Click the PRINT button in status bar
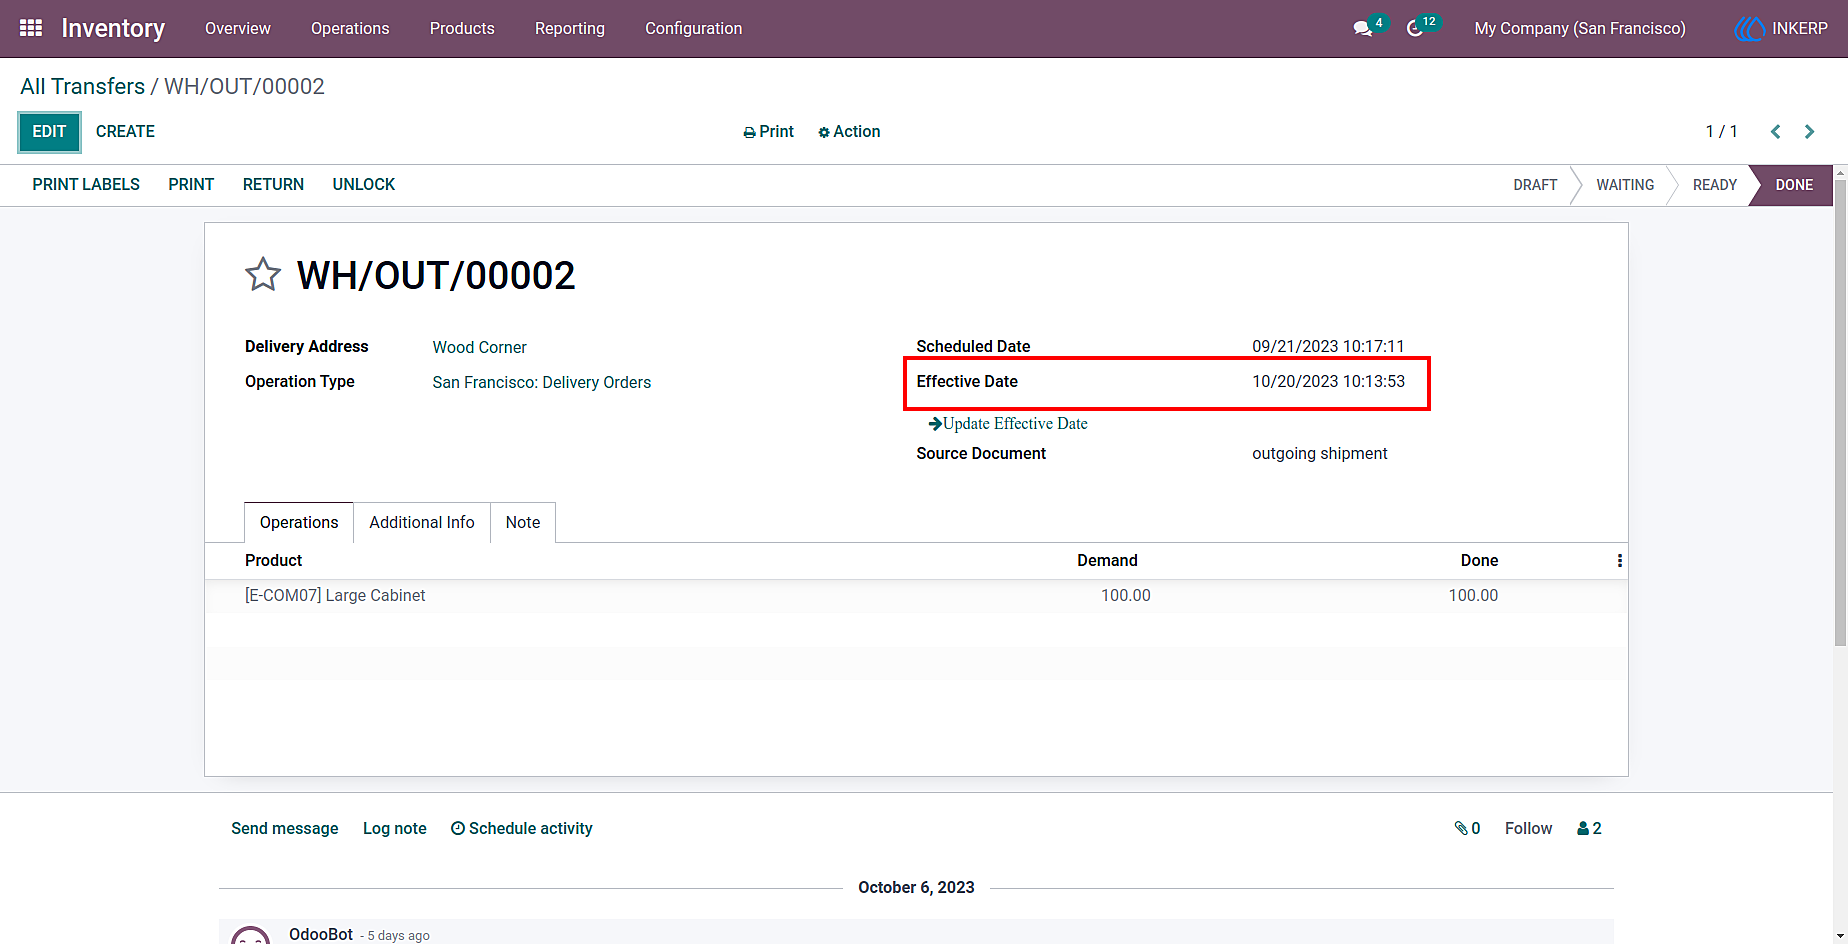Image resolution: width=1848 pixels, height=944 pixels. pos(191,185)
